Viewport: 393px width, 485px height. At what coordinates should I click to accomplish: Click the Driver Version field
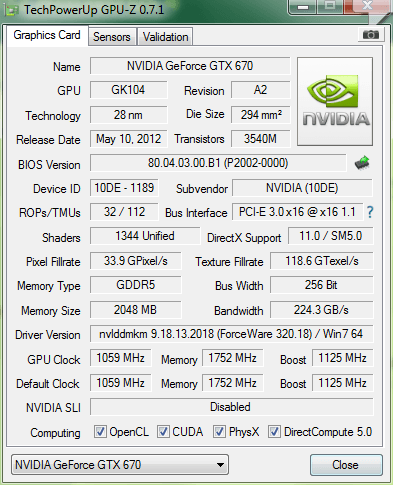231,334
